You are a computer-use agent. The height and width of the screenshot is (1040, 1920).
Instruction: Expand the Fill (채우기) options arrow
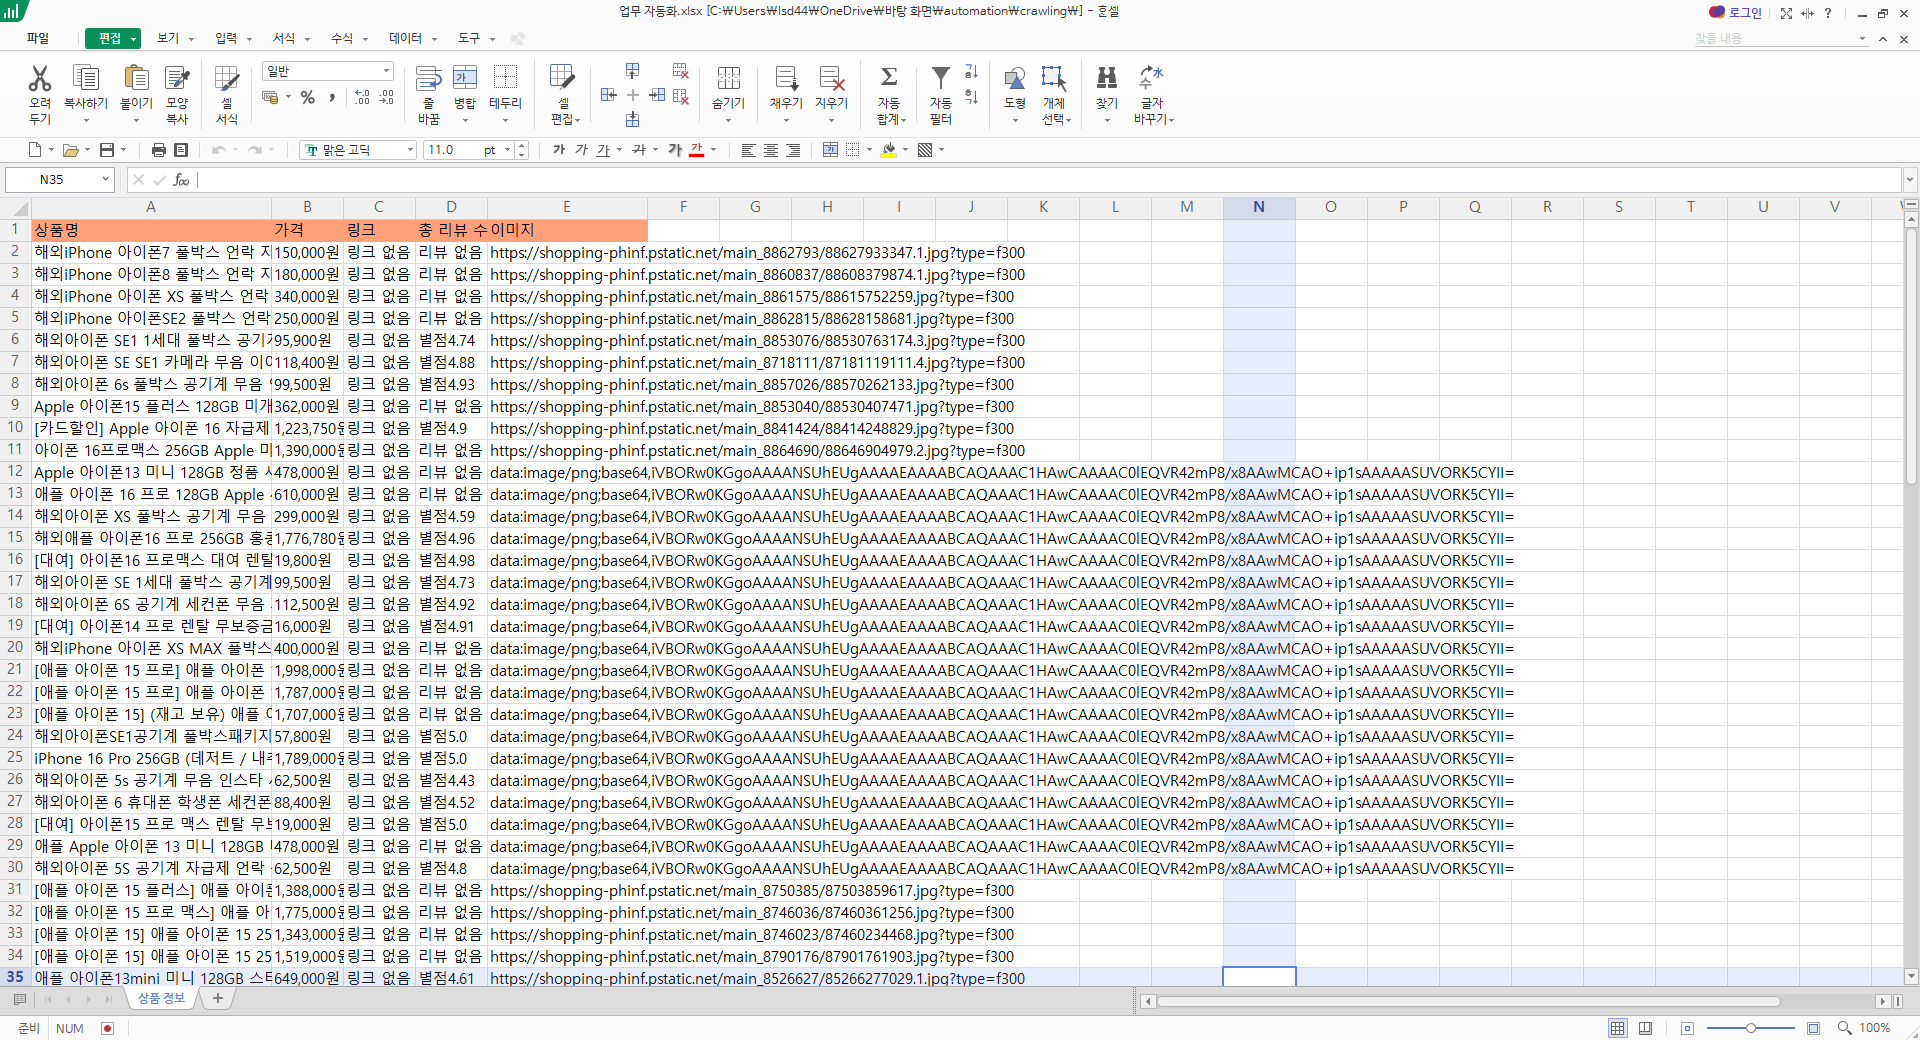click(x=786, y=120)
